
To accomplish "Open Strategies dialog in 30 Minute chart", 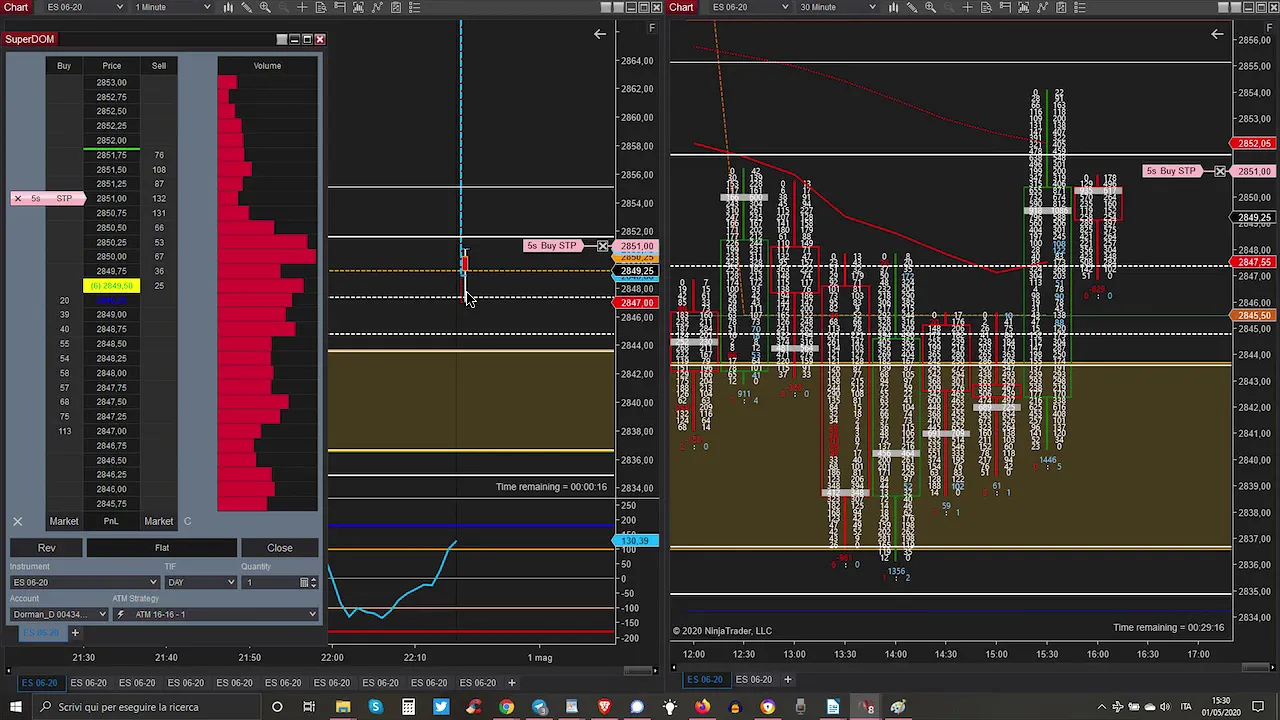I will click(1061, 7).
